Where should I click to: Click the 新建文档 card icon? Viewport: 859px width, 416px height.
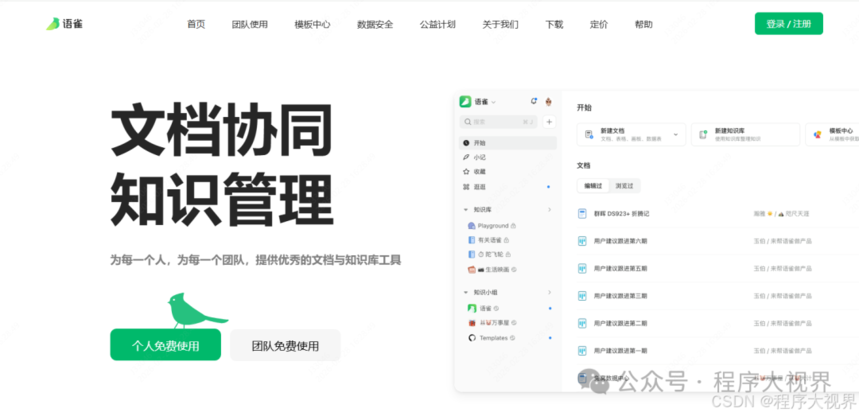[589, 134]
